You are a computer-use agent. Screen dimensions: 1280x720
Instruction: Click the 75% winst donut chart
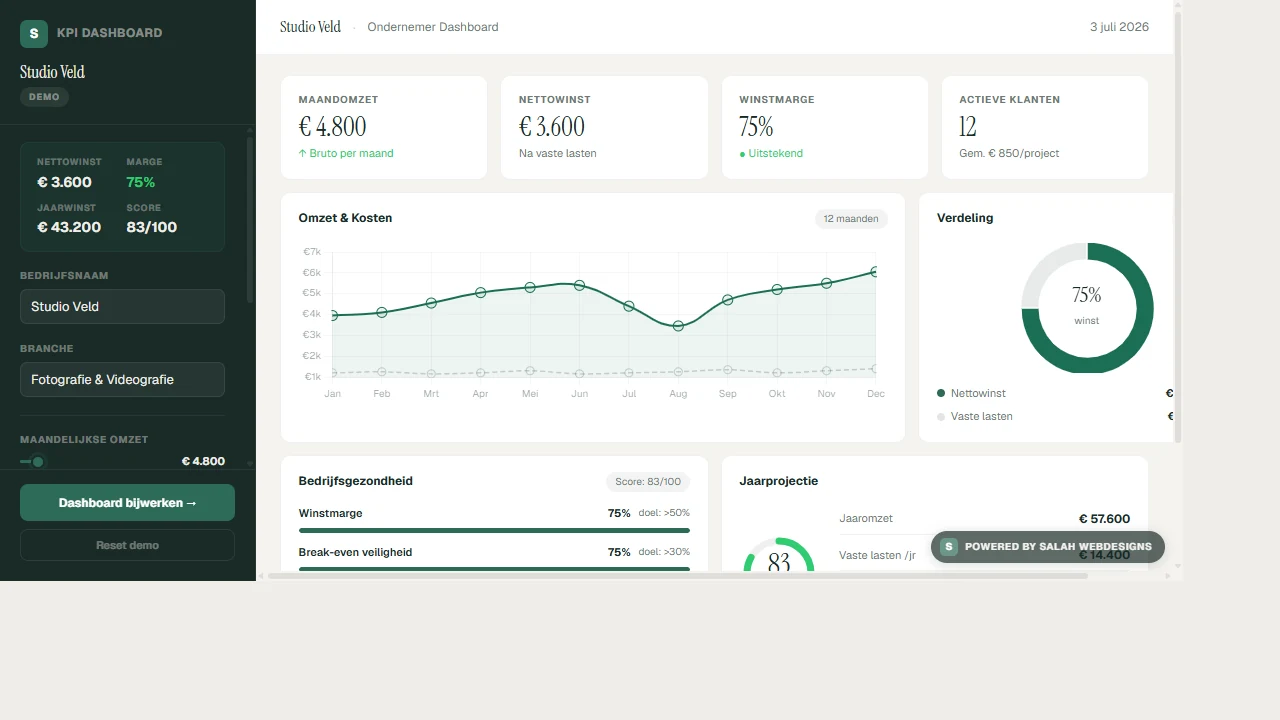1087,307
